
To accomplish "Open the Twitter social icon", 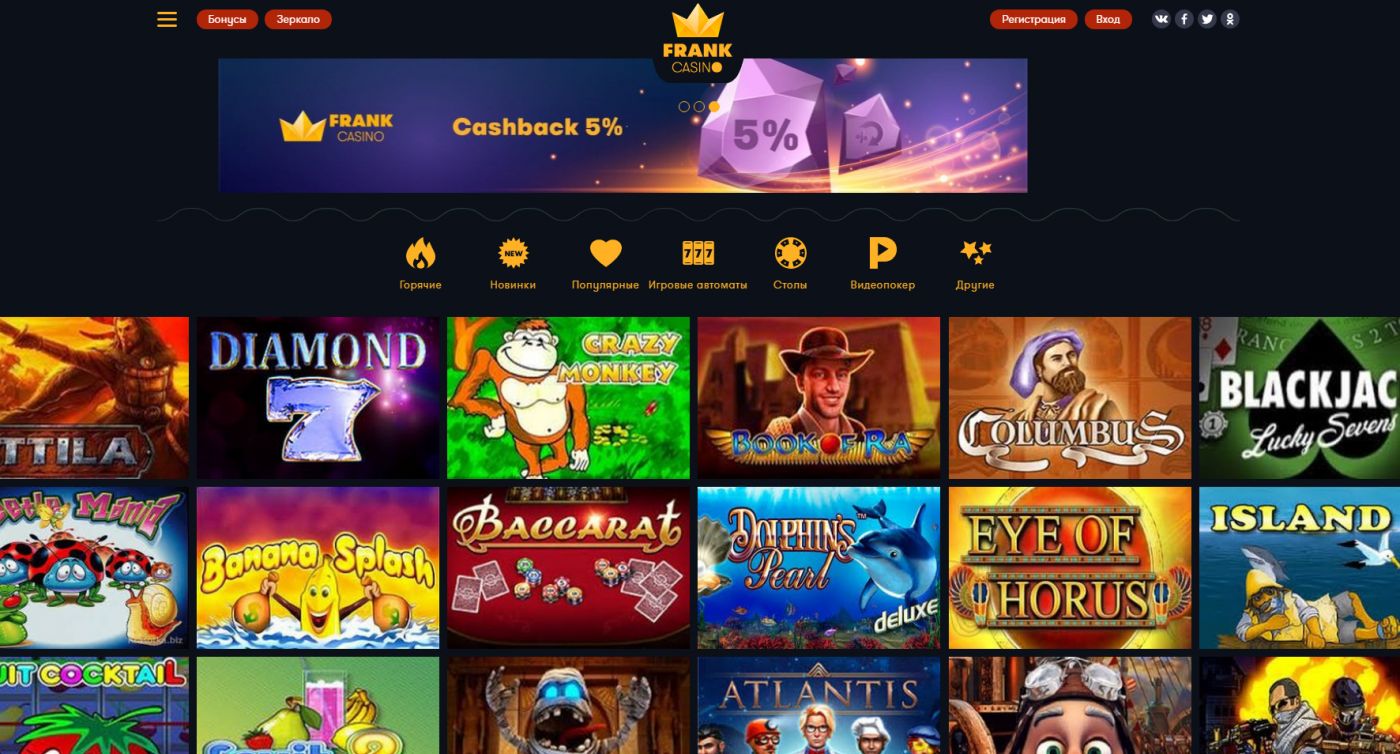I will (1207, 19).
